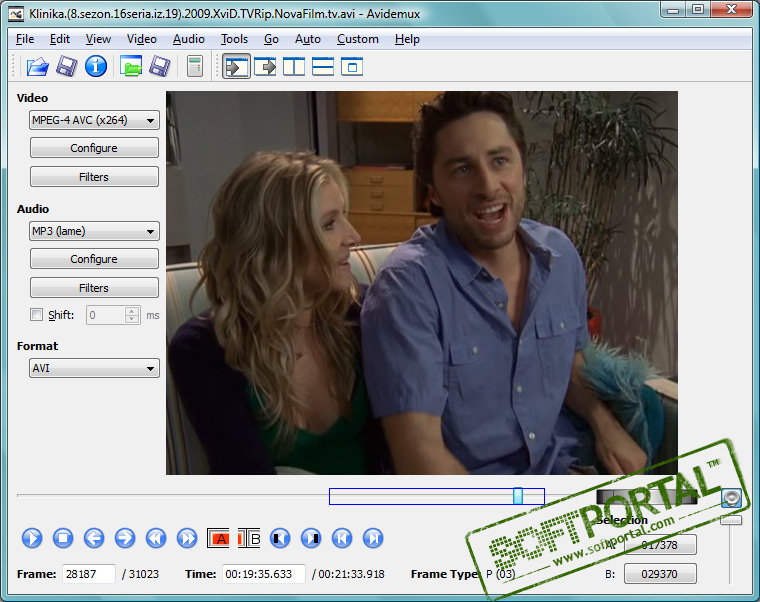Open the Go menu

point(271,39)
